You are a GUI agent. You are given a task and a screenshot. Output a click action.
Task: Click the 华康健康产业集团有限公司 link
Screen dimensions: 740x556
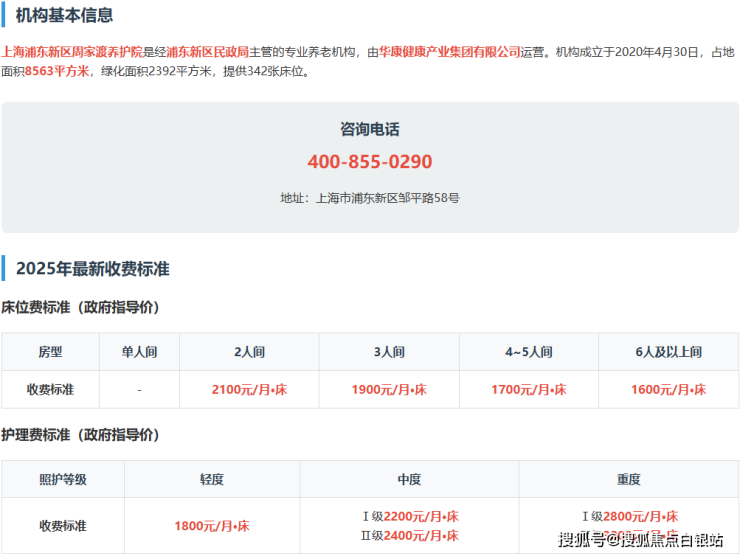click(x=450, y=51)
